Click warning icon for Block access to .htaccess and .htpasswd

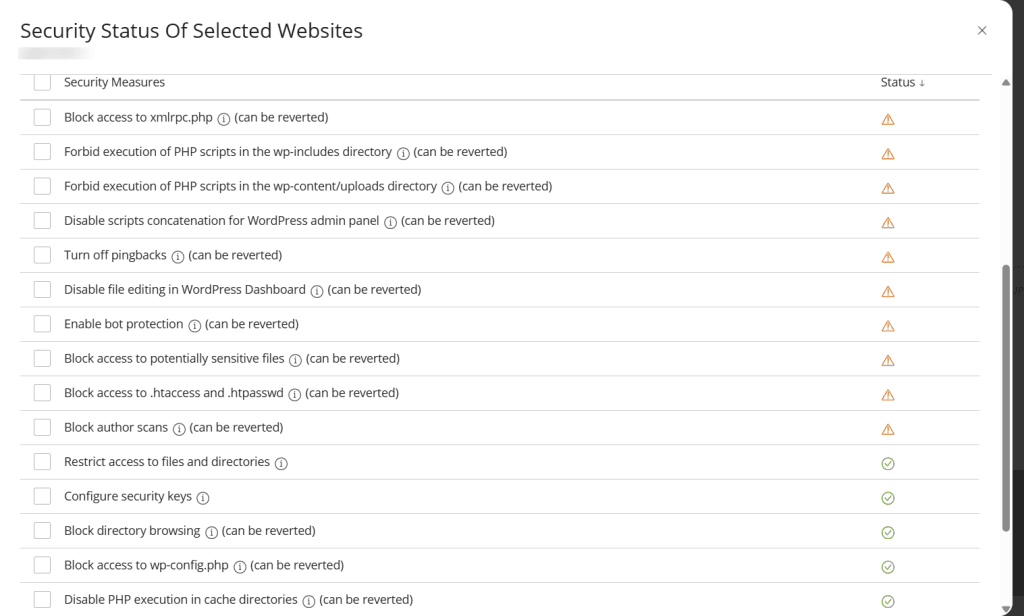pos(887,394)
